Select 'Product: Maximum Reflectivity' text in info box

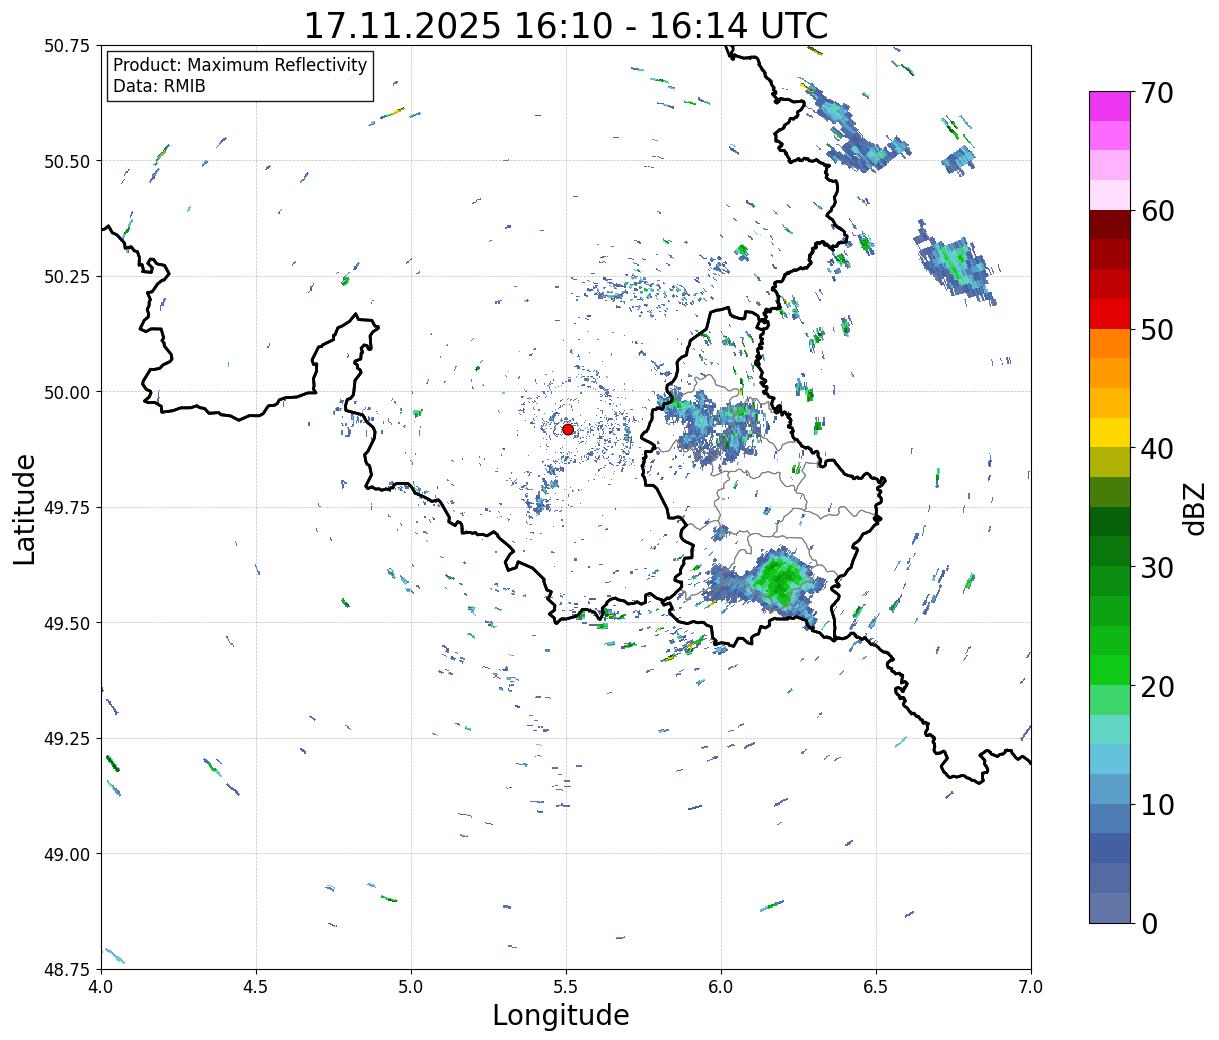240,65
